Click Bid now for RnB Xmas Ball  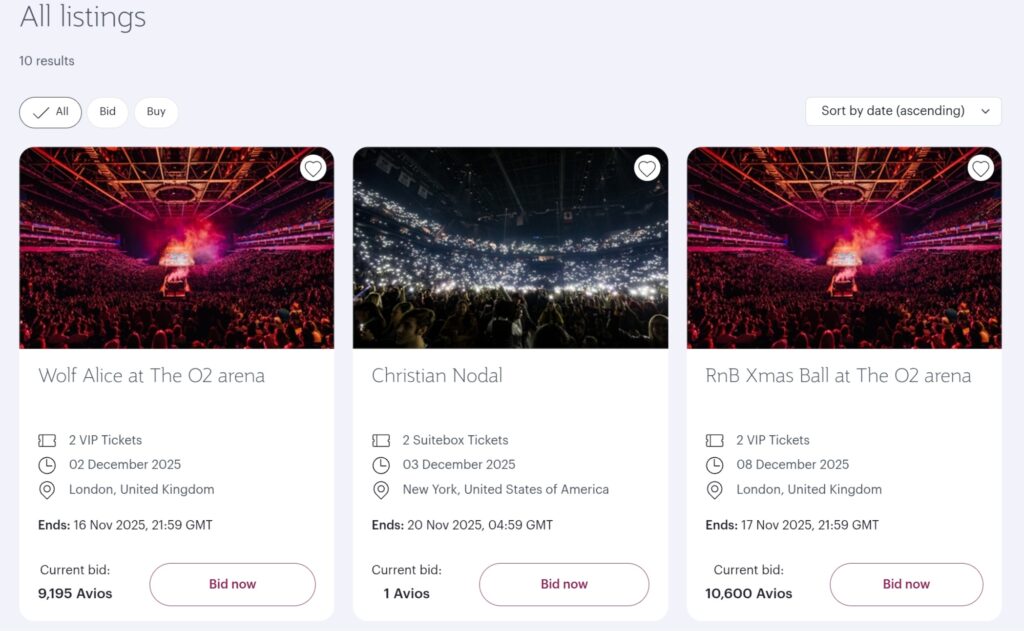click(906, 584)
